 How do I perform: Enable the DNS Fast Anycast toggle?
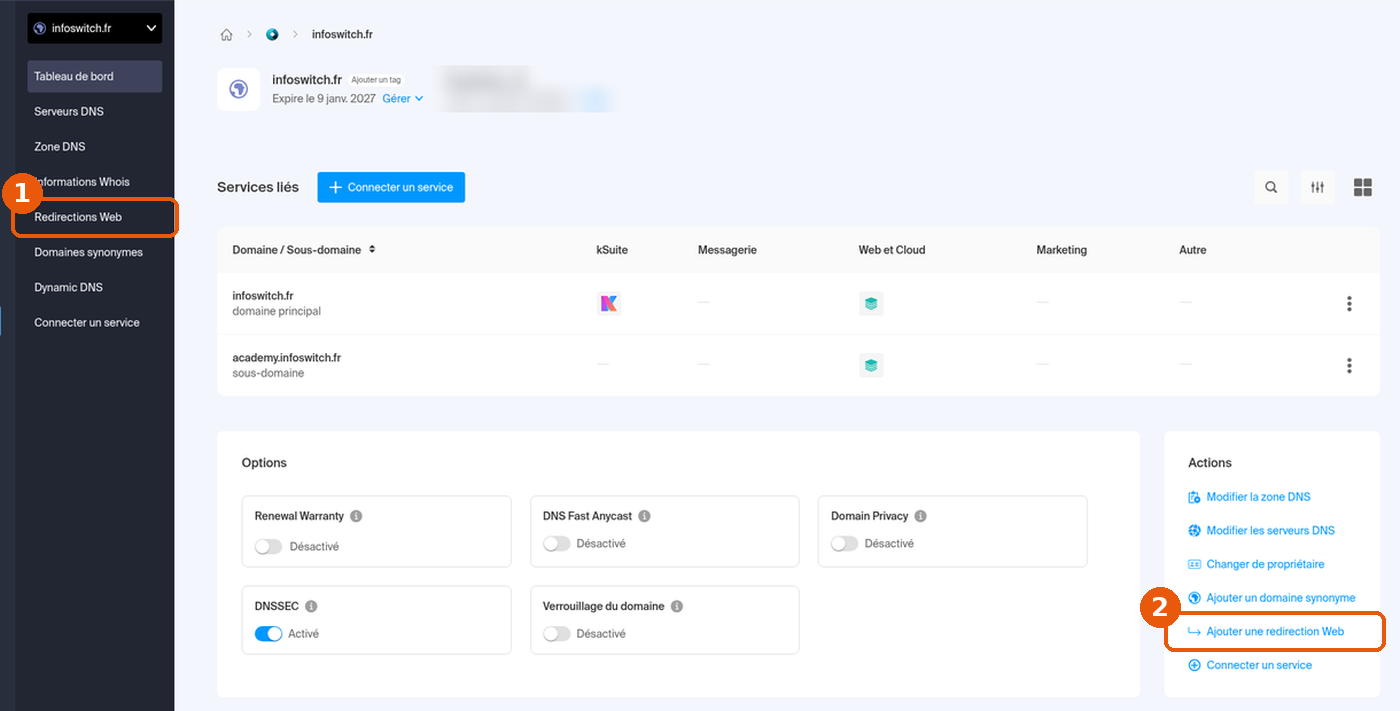556,544
